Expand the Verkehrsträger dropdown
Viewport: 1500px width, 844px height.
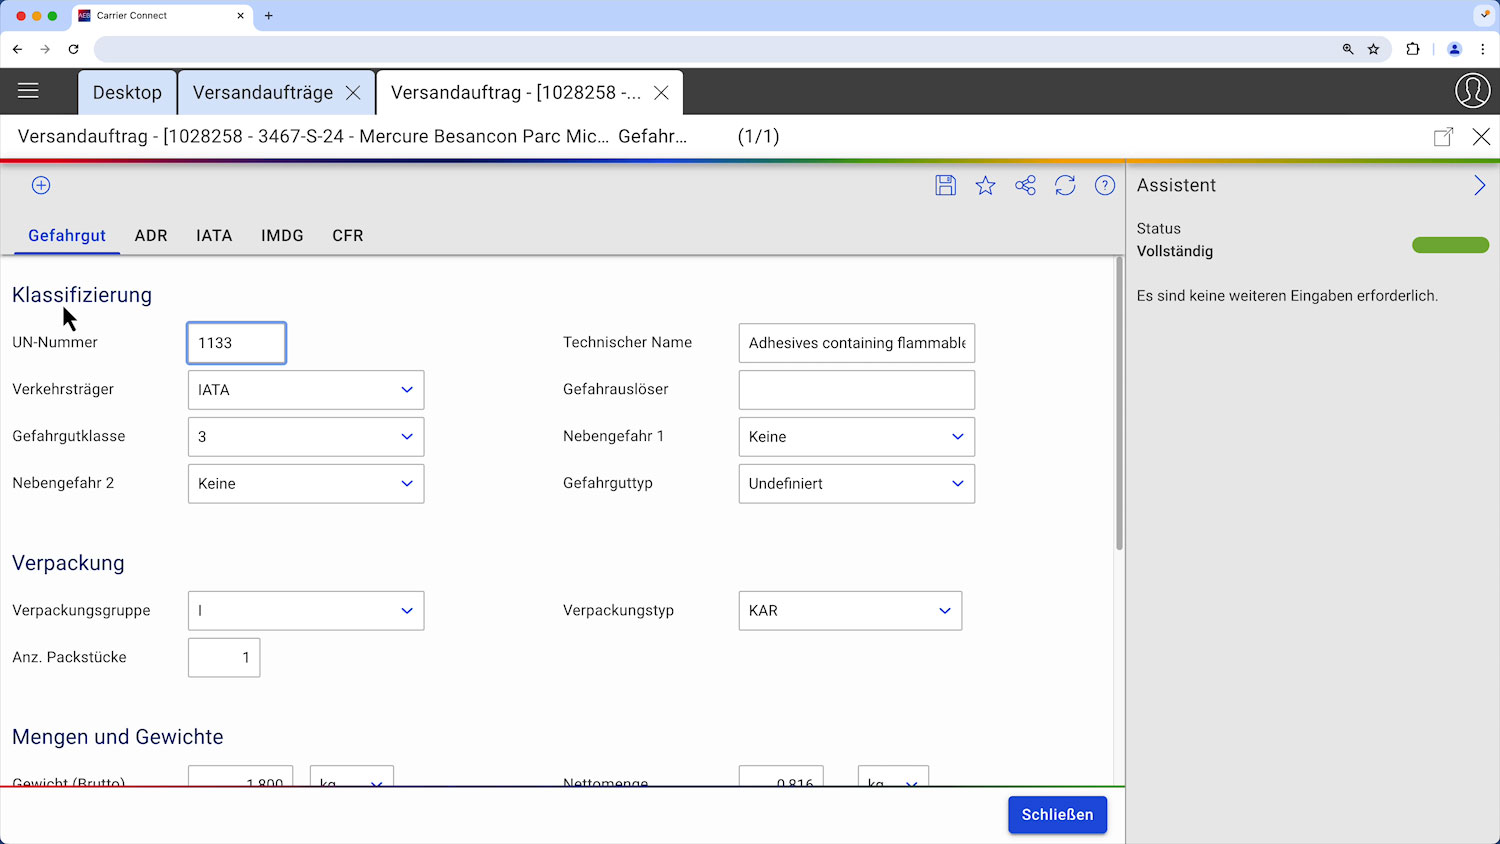(407, 390)
